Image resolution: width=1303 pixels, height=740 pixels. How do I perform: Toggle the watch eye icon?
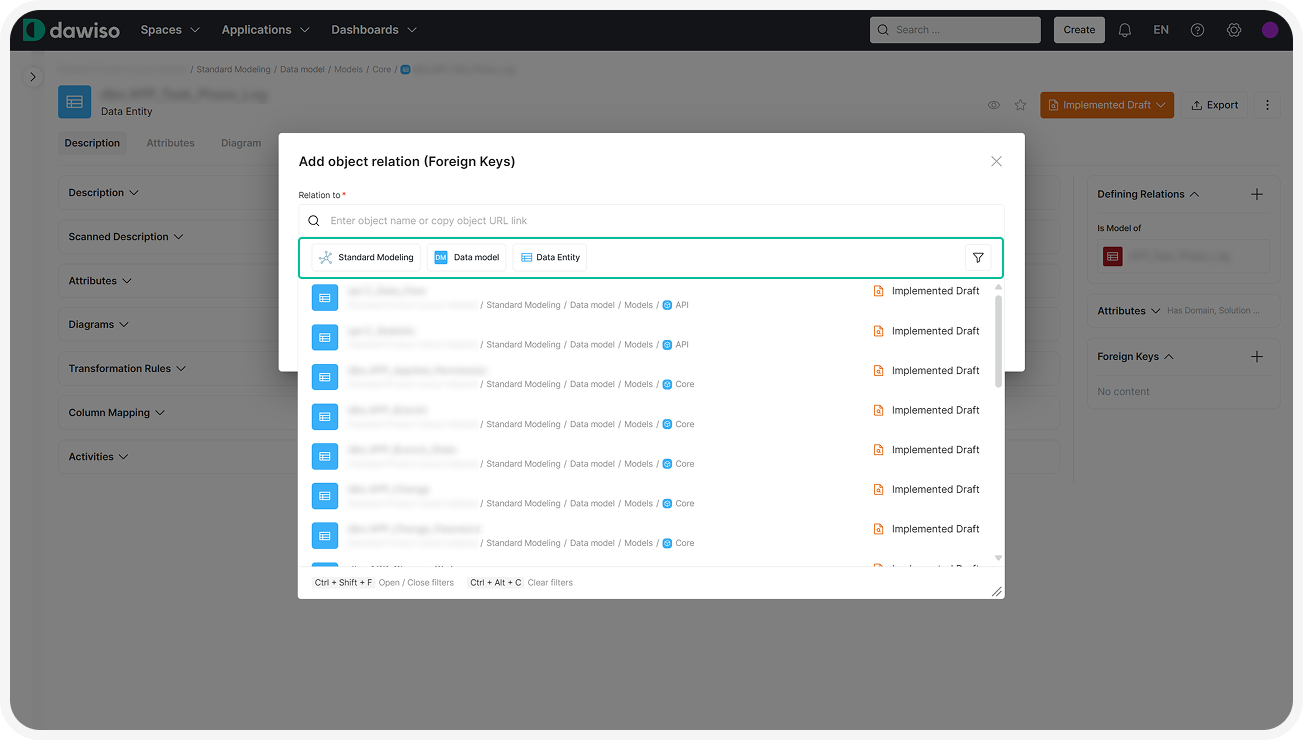click(994, 105)
